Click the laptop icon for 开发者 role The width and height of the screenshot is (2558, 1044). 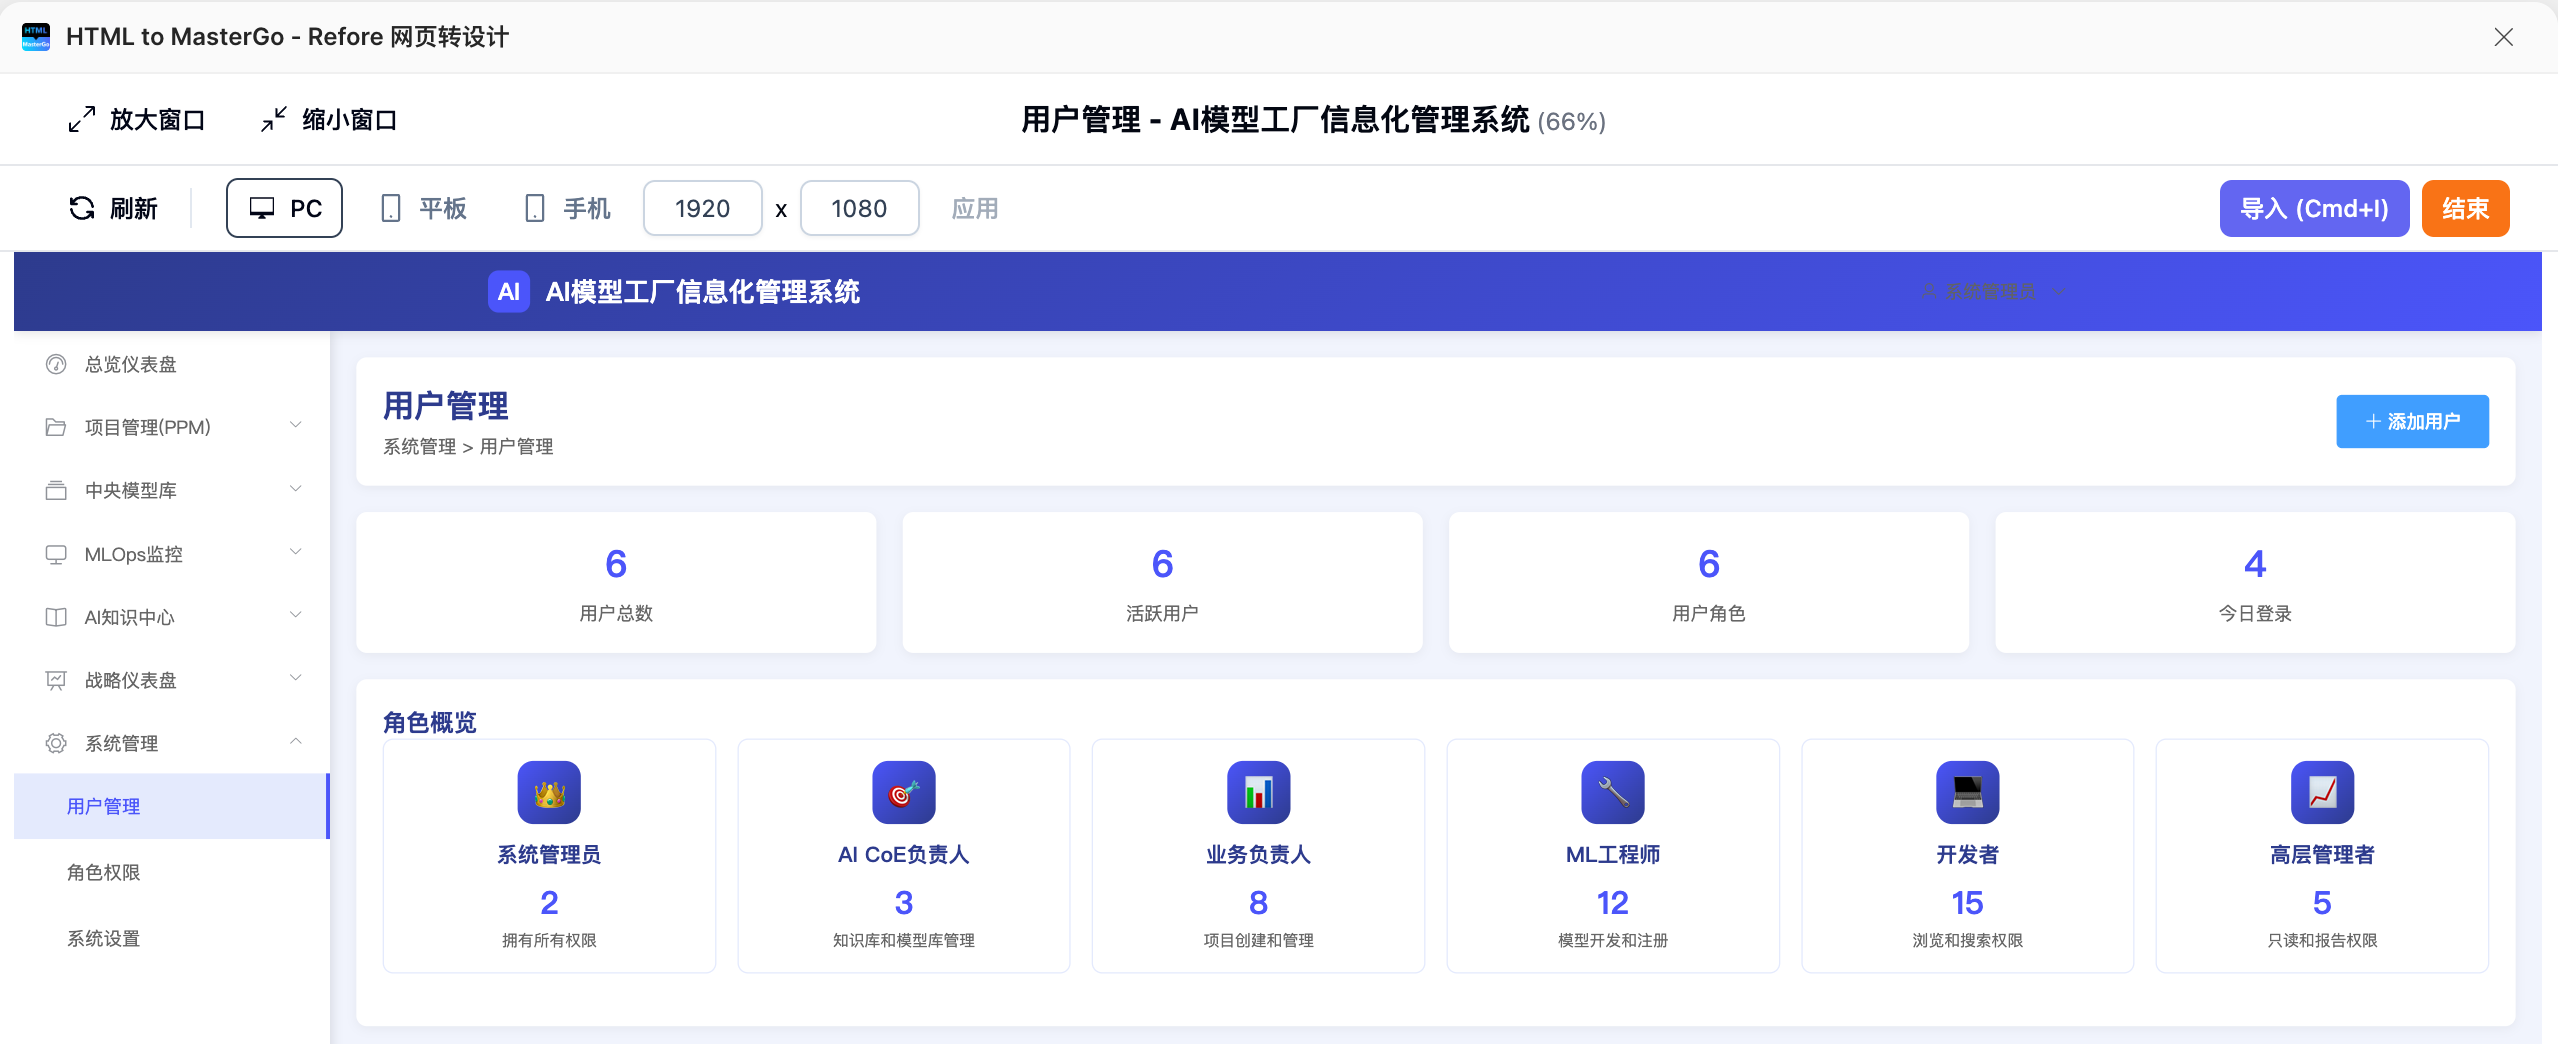1966,793
